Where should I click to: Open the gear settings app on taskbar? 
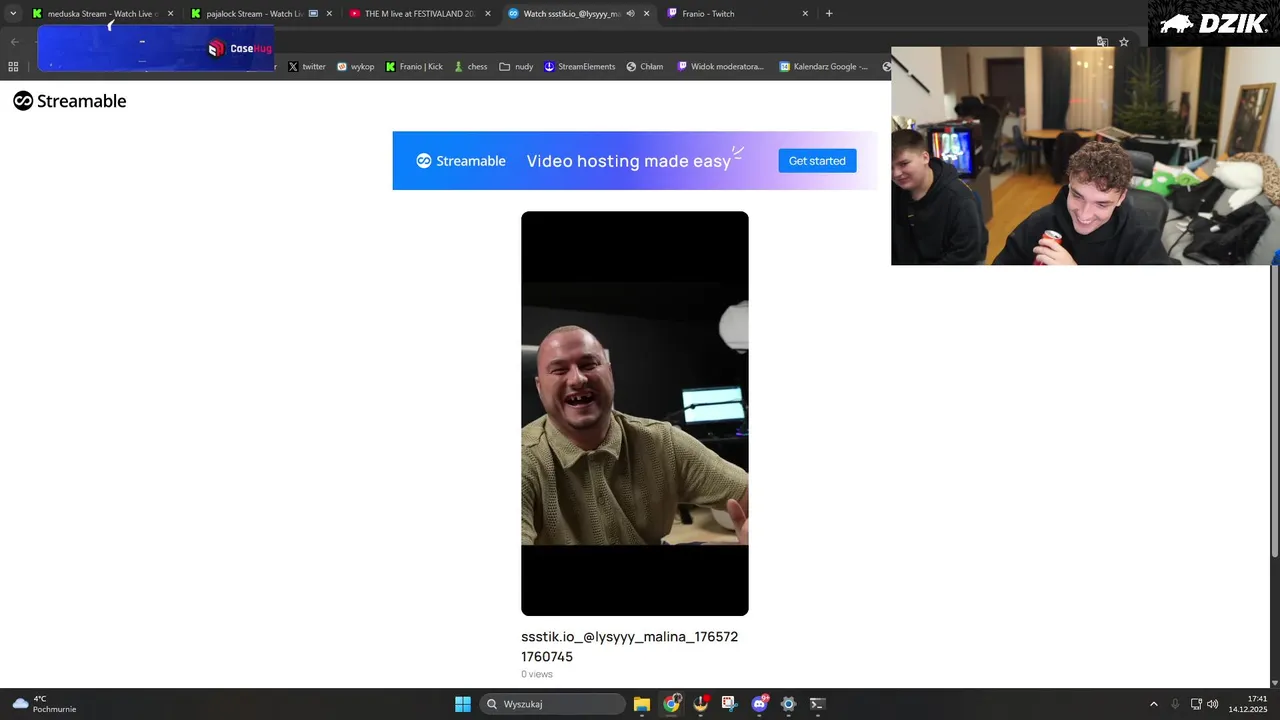point(788,704)
